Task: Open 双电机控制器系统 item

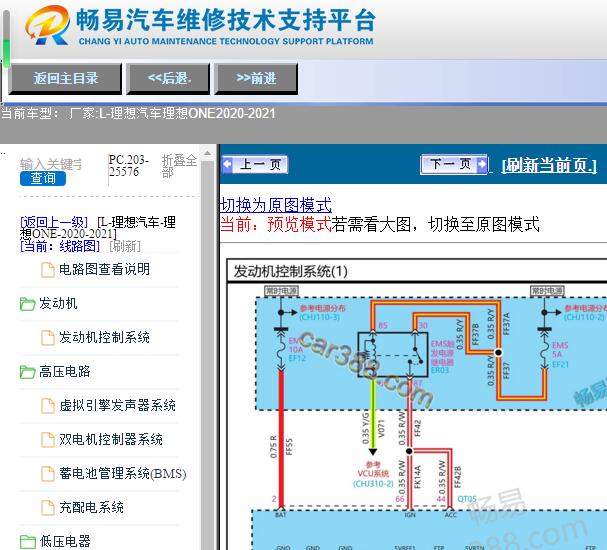Action: tap(111, 440)
